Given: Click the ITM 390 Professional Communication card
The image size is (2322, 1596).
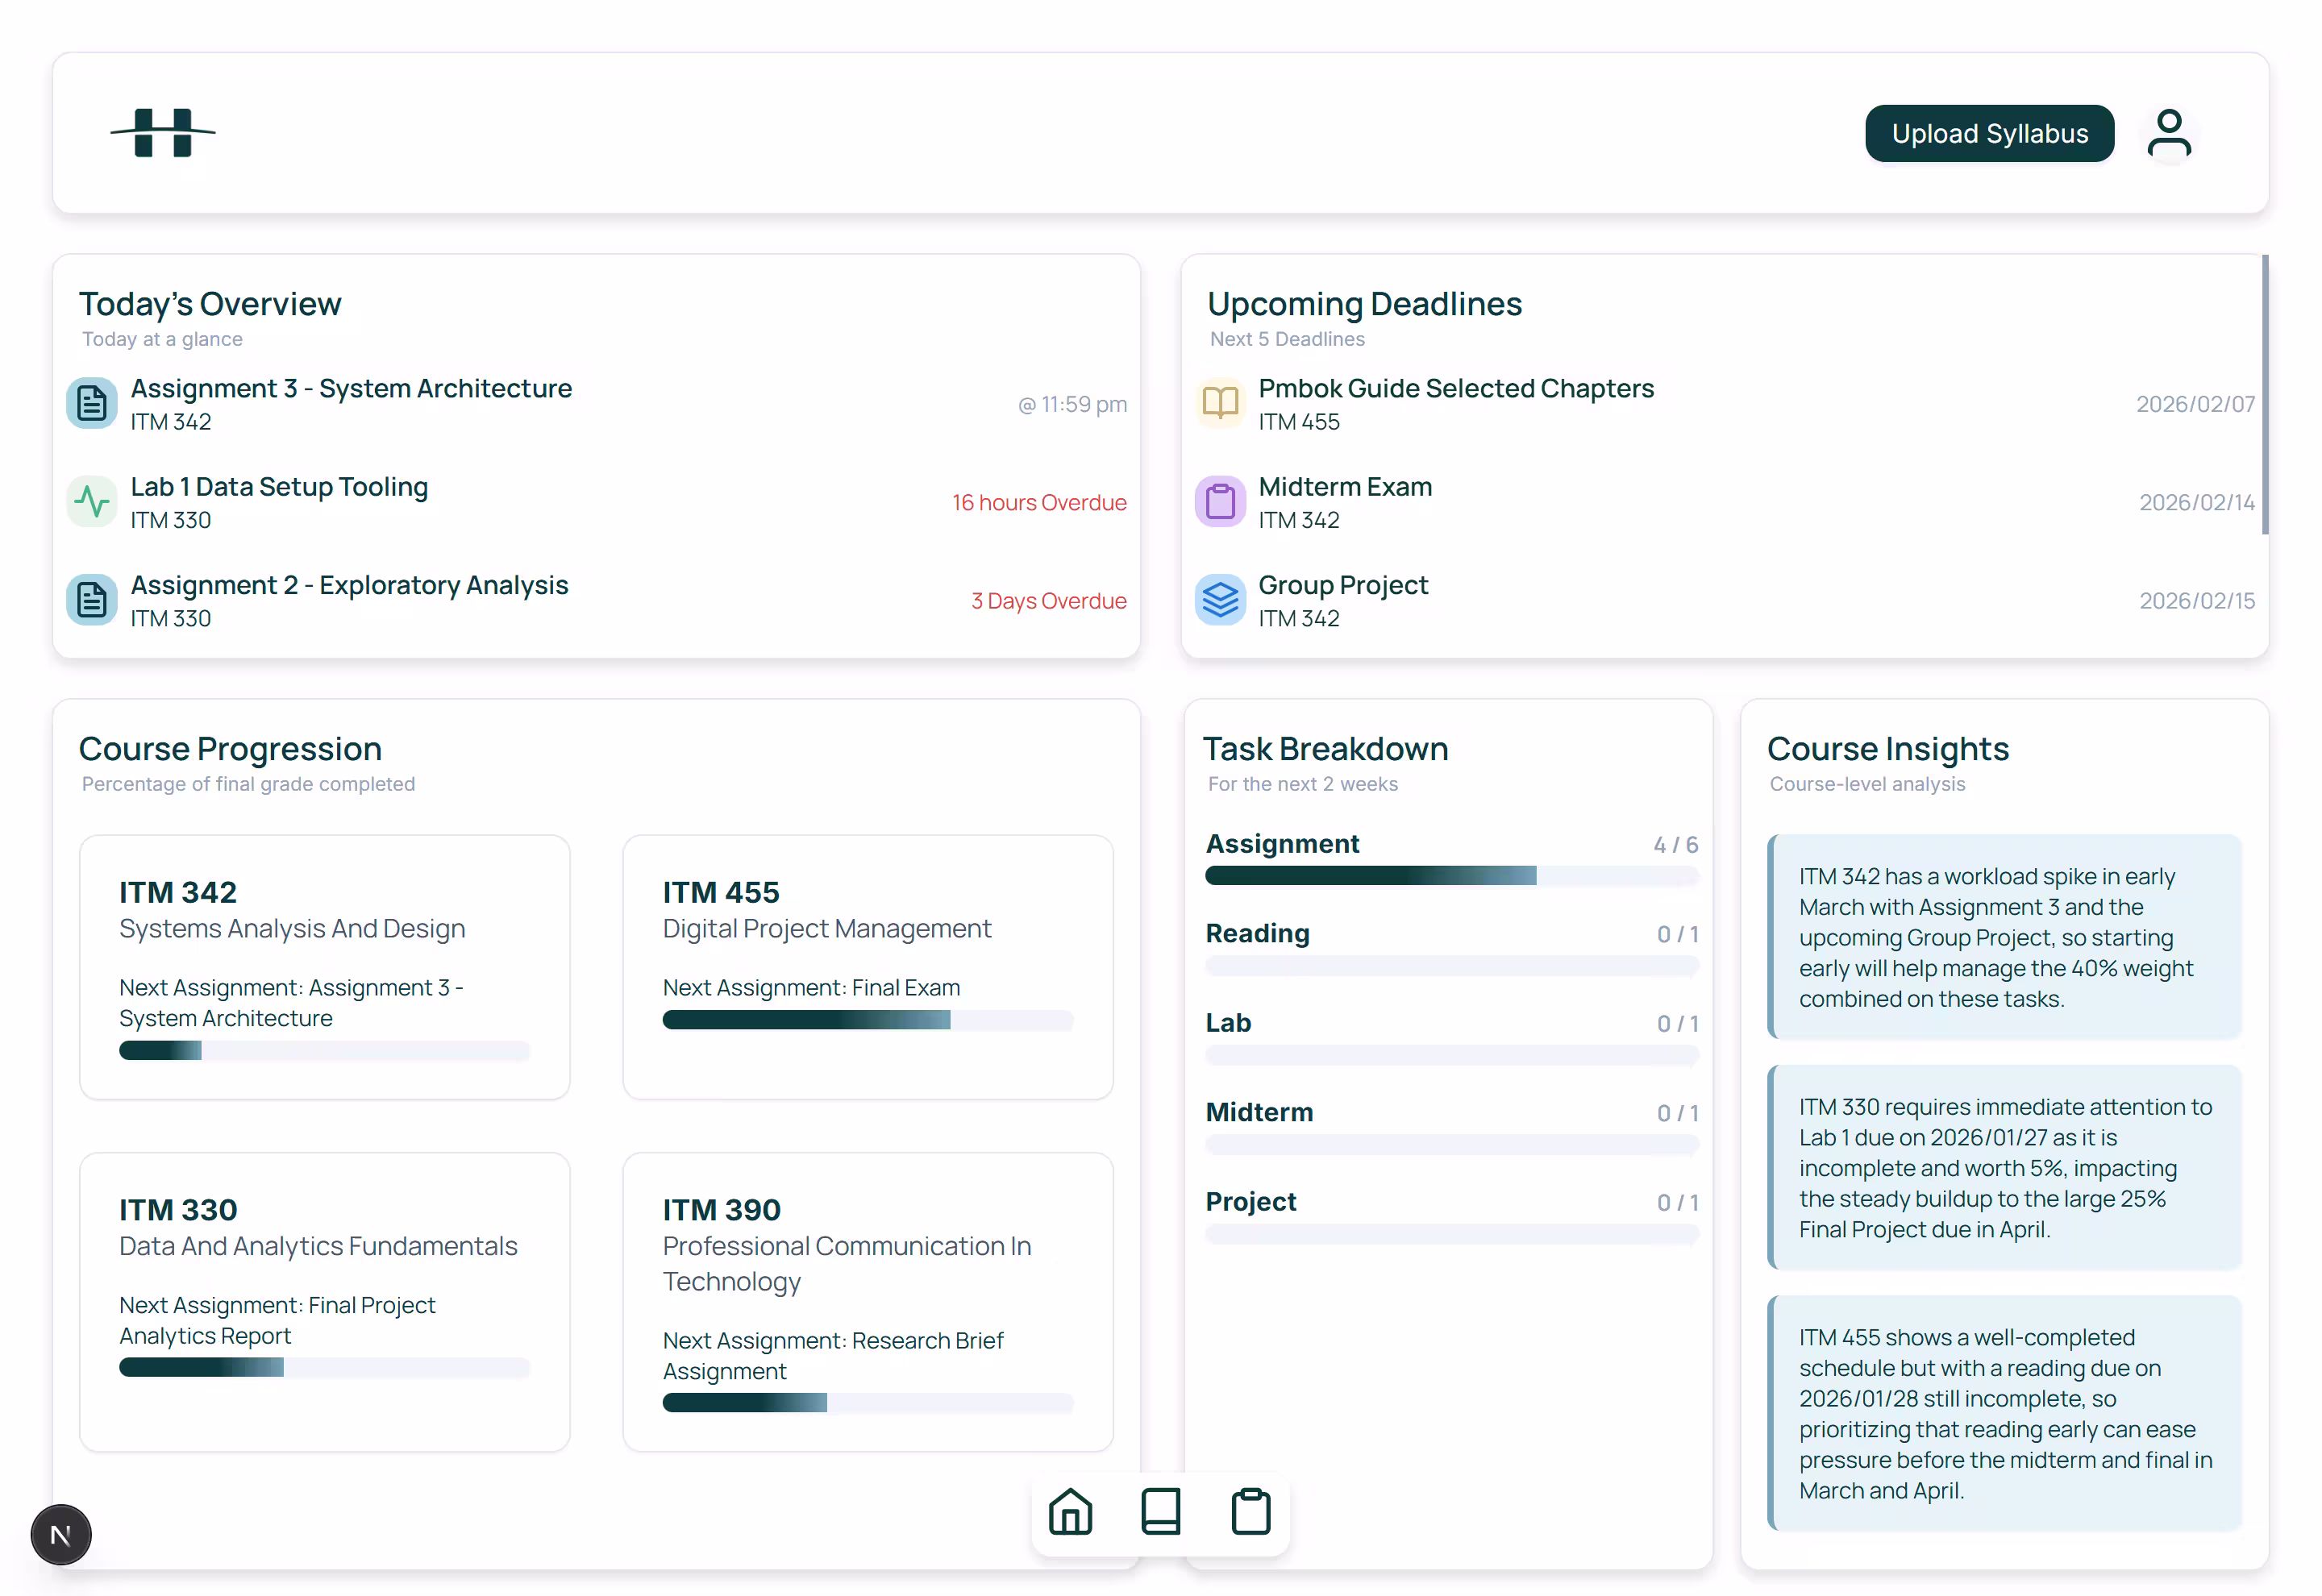Looking at the screenshot, I should pyautogui.click(x=868, y=1300).
